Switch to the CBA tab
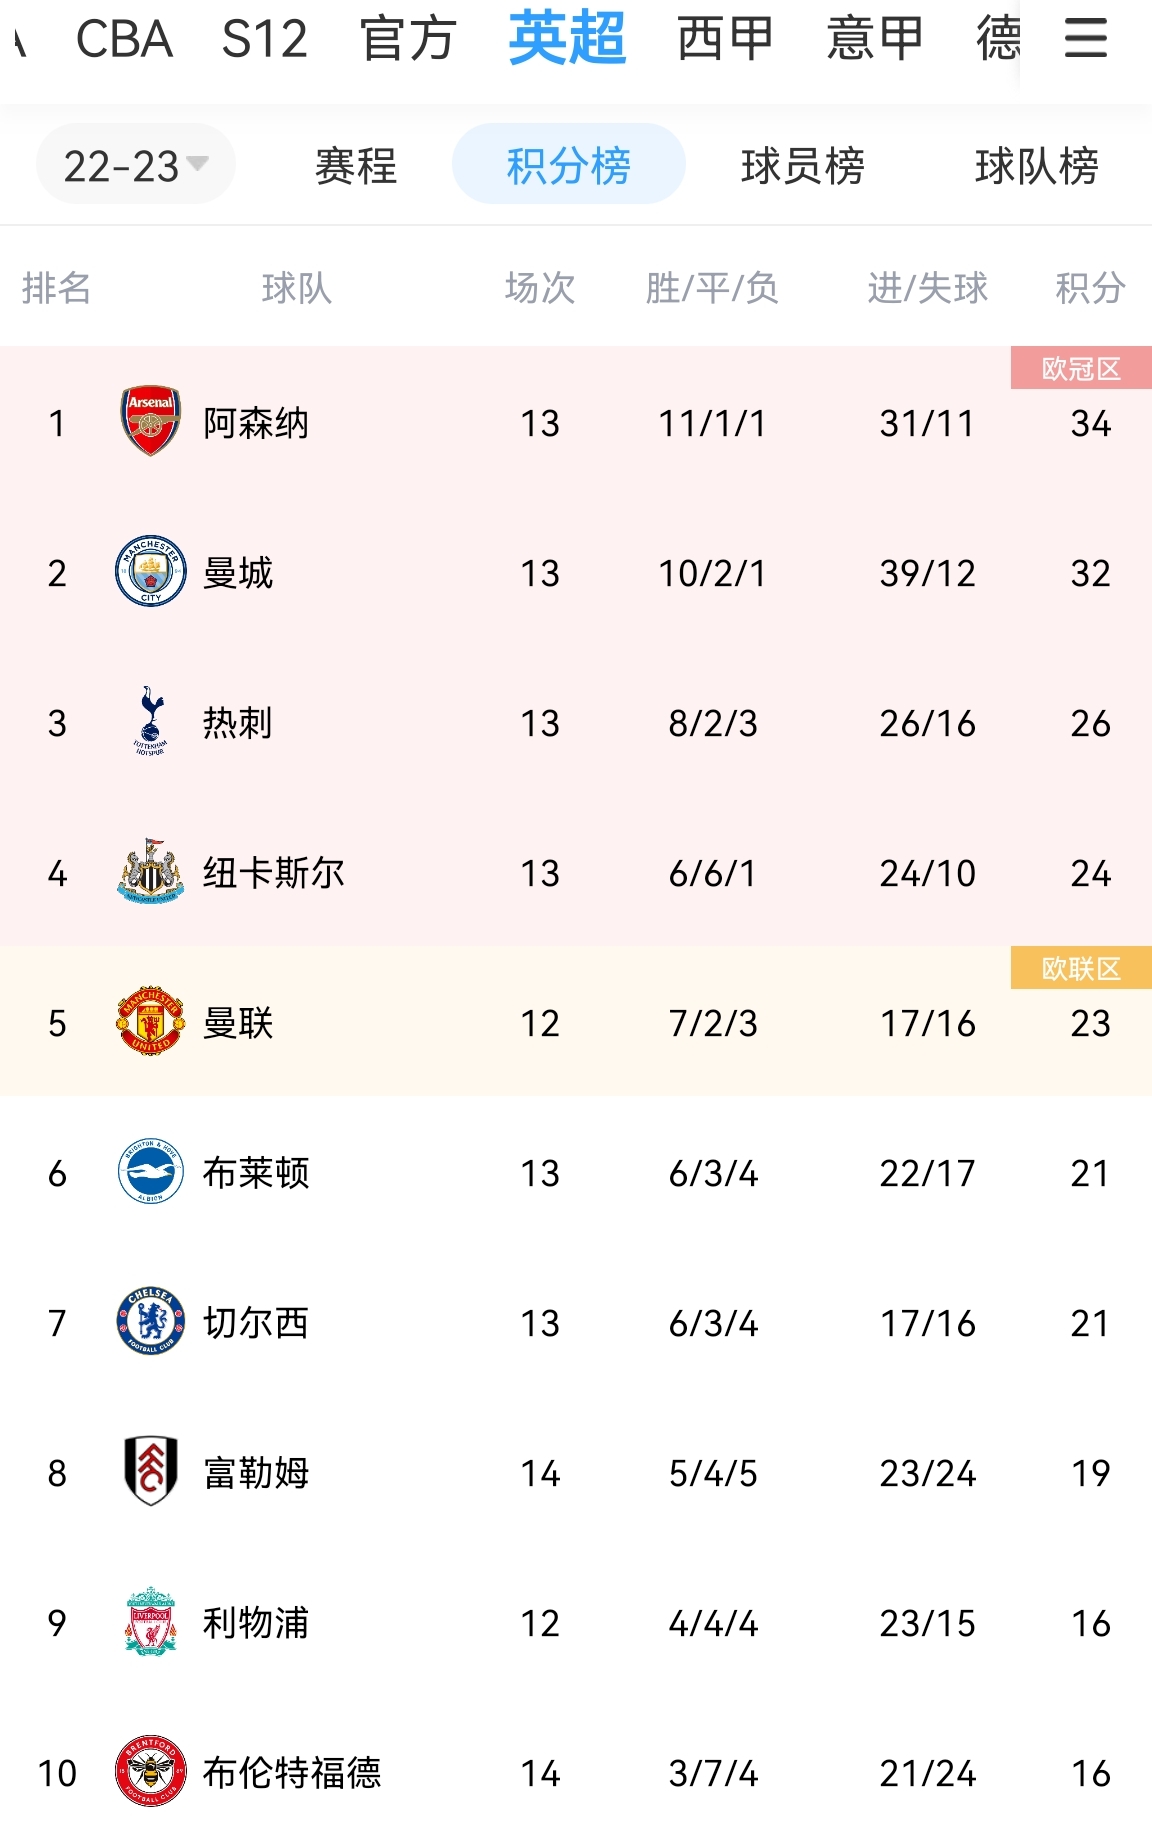The height and width of the screenshot is (1828, 1152). [x=125, y=38]
